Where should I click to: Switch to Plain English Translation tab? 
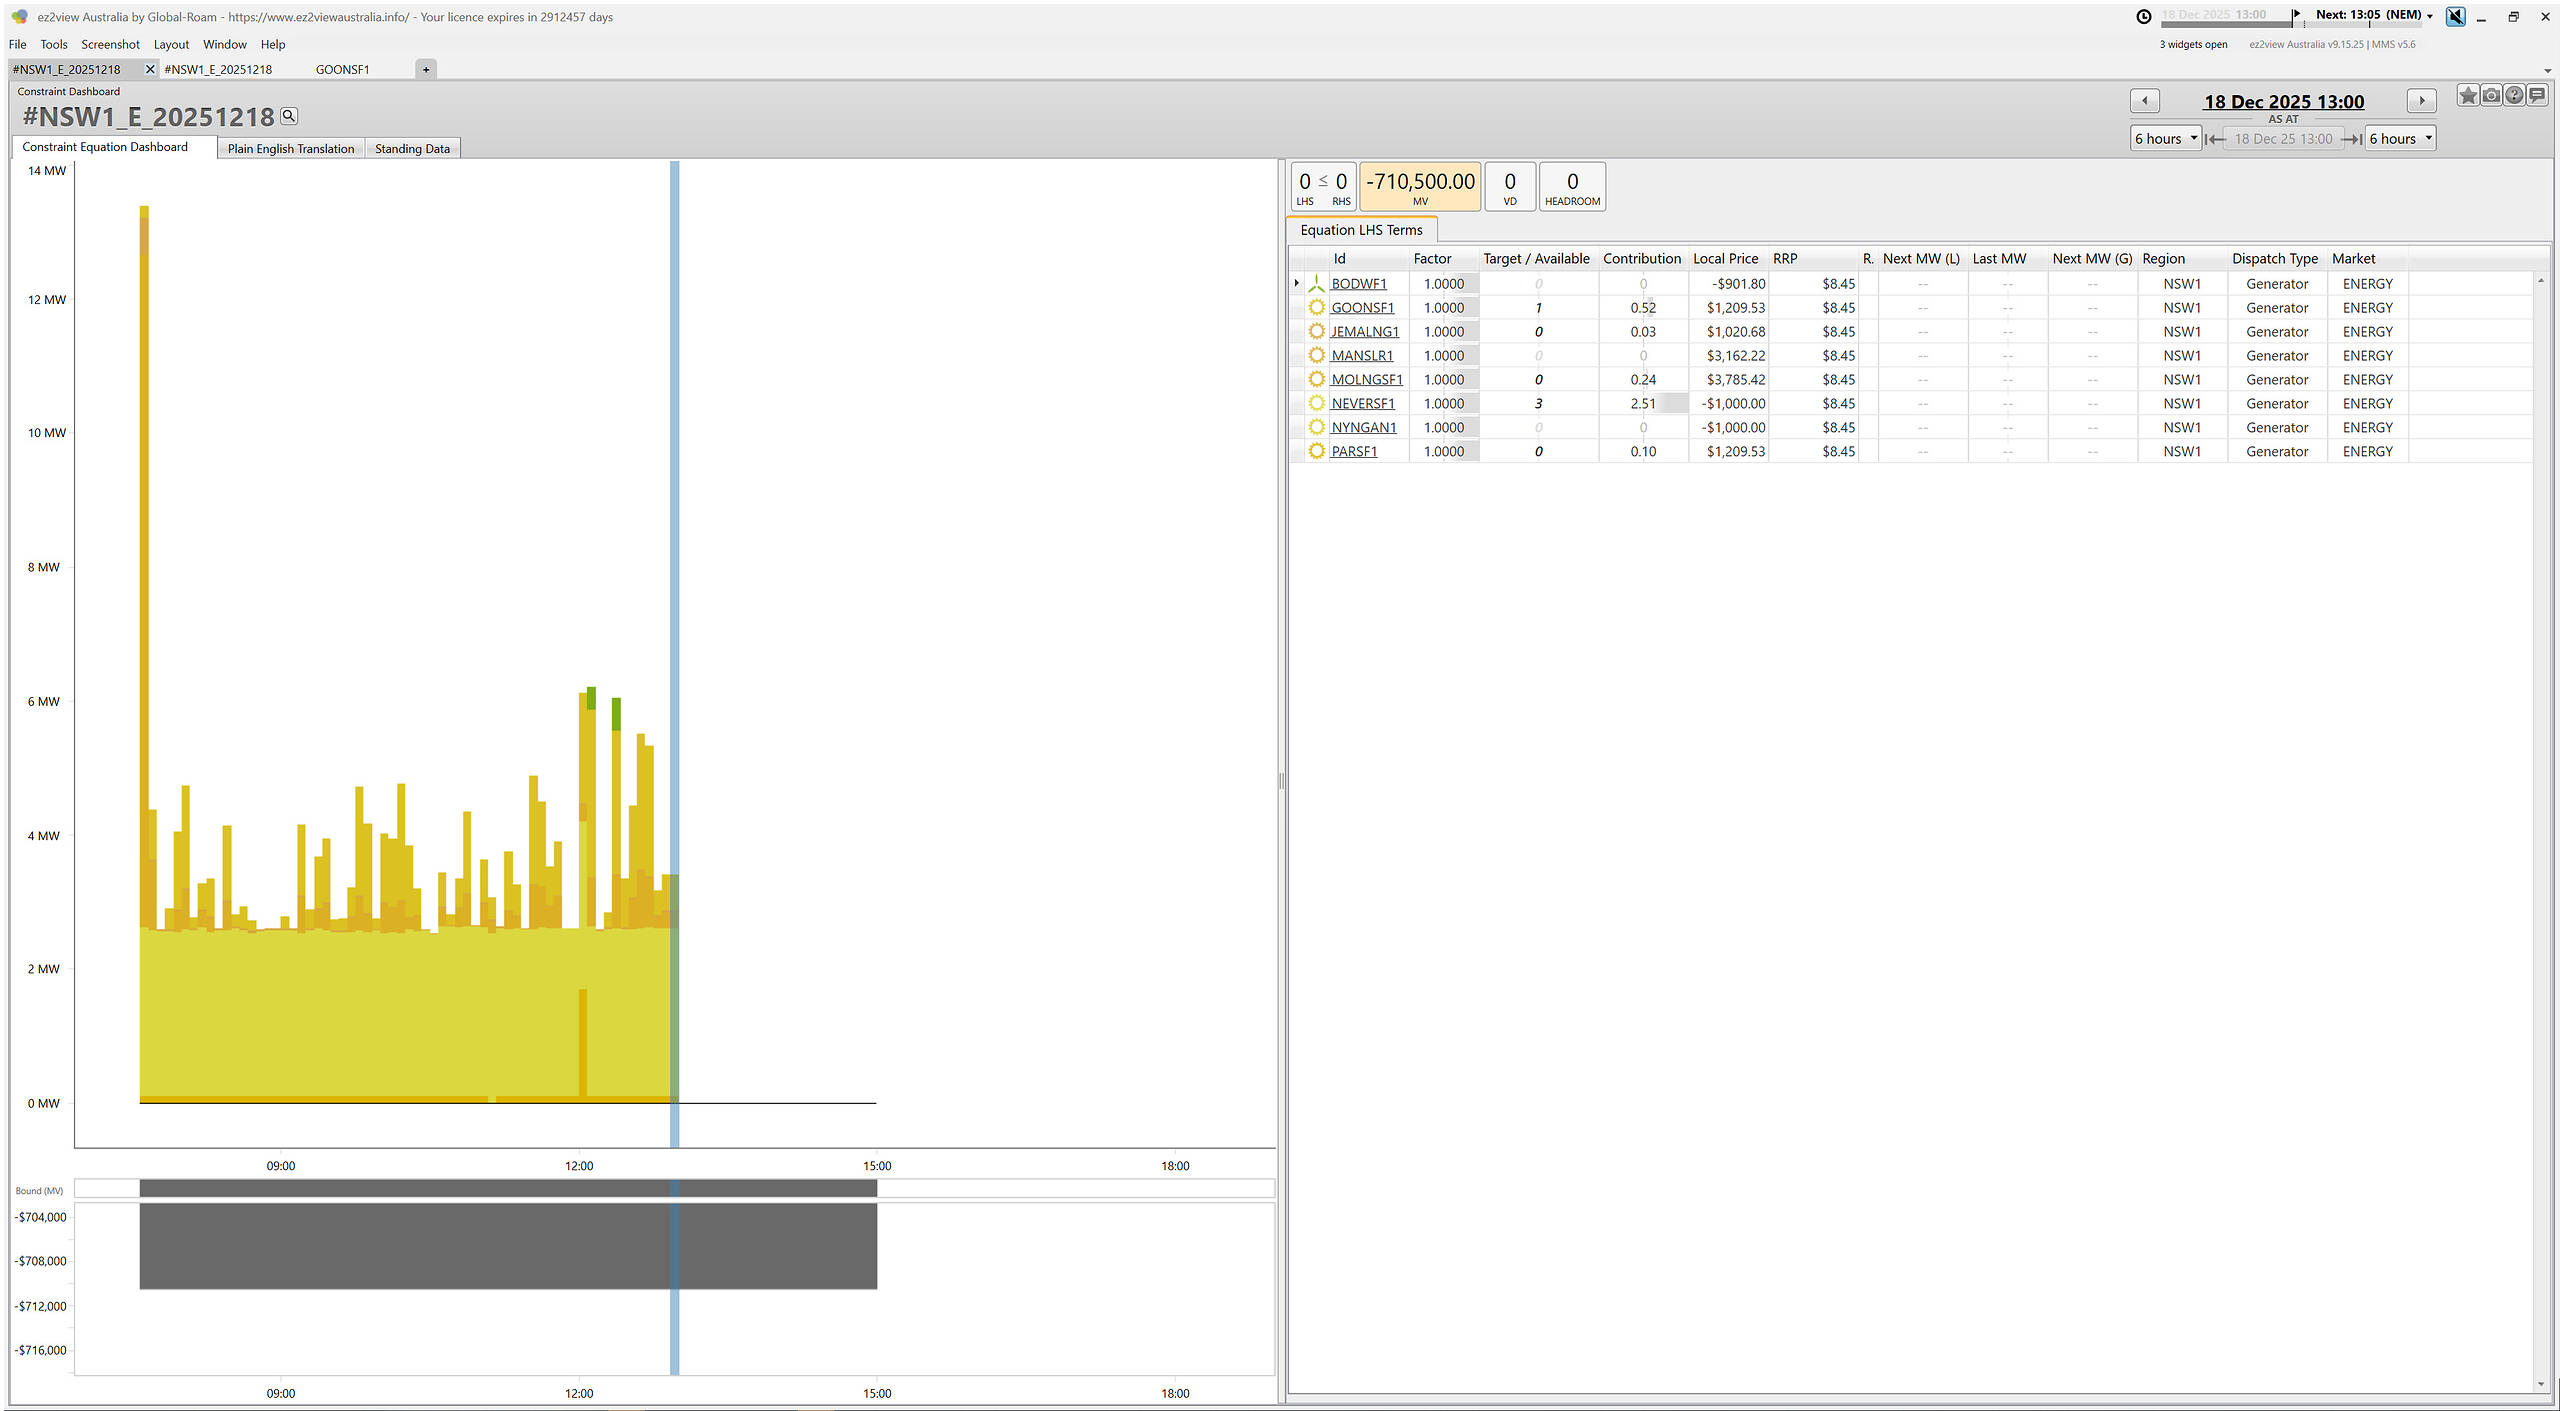point(291,149)
